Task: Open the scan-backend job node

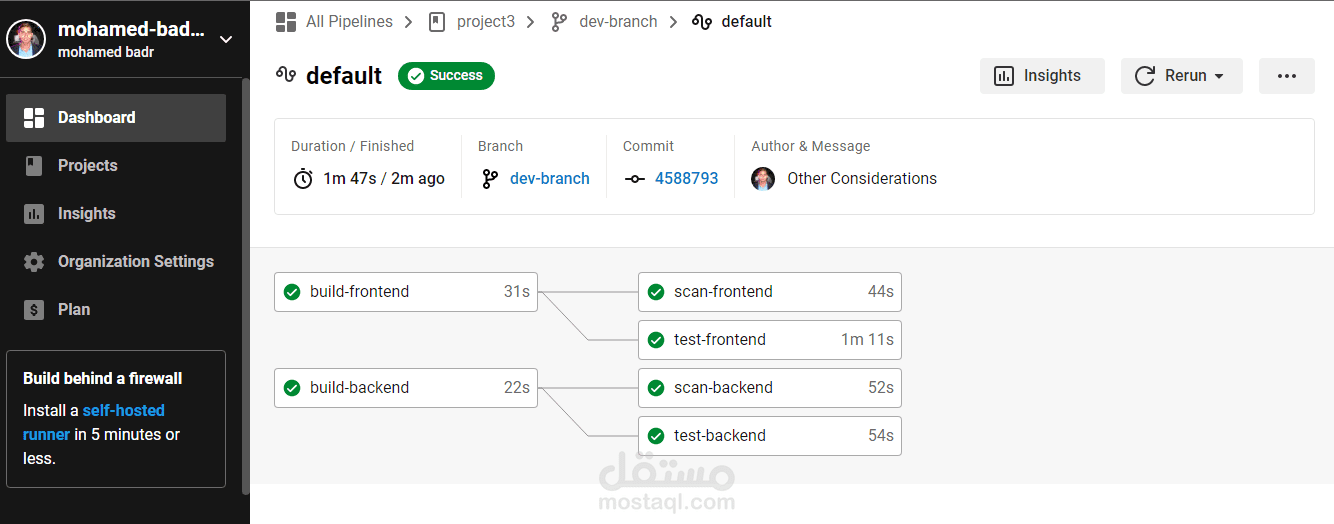Action: [769, 388]
